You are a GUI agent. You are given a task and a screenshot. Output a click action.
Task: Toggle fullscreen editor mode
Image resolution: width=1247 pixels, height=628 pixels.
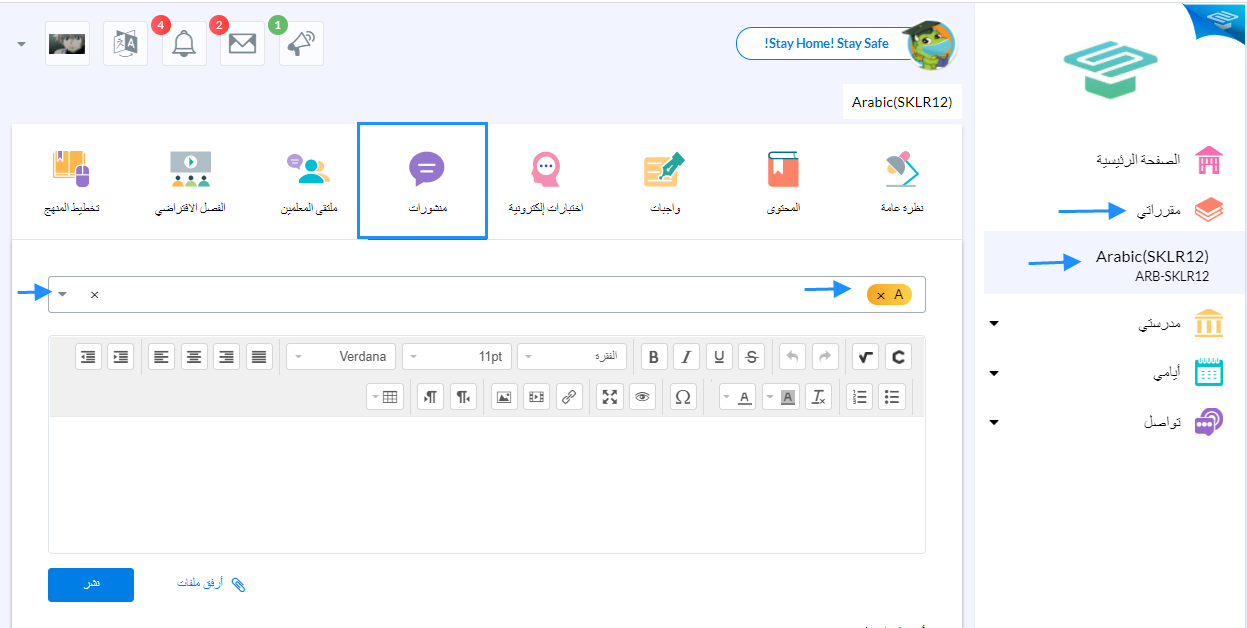610,397
